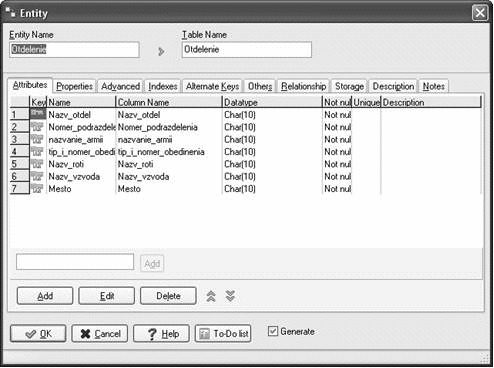Switch to the Notes tab
This screenshot has height=368, width=494.
tap(434, 86)
